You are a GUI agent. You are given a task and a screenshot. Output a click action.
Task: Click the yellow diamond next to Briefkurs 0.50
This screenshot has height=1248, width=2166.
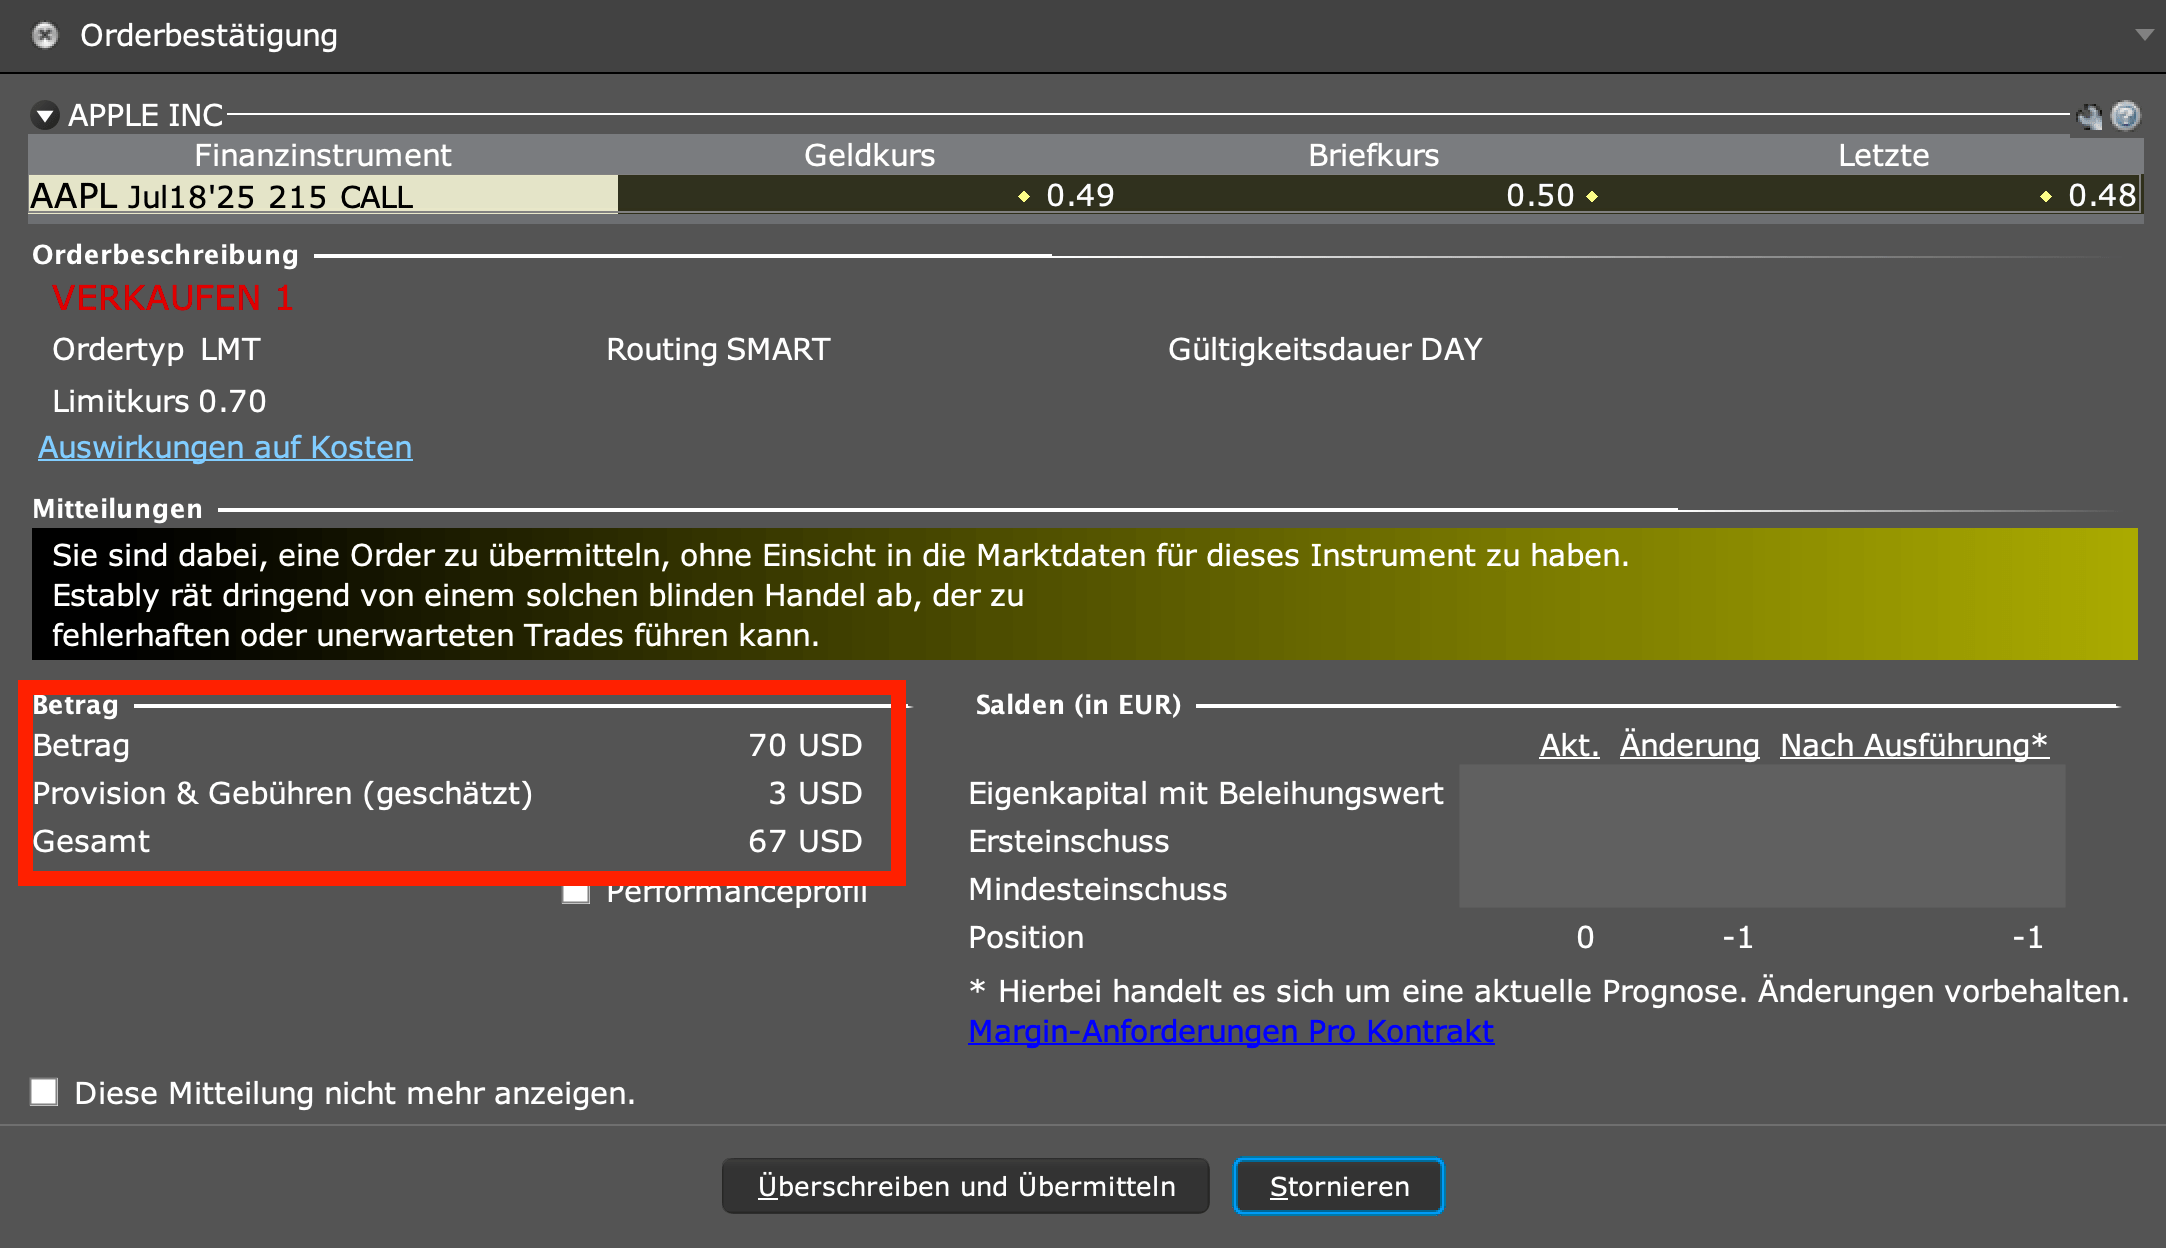pos(1593,197)
